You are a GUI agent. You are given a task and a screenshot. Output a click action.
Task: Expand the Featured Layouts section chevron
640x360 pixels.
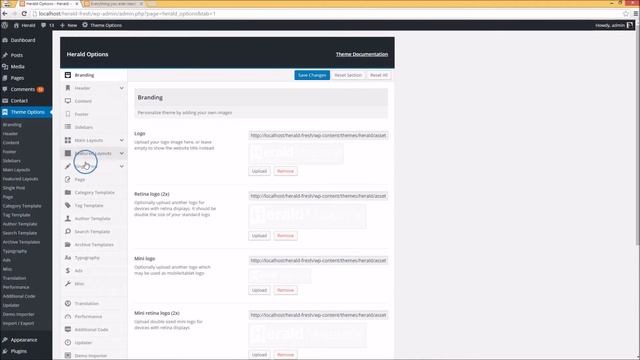point(122,153)
